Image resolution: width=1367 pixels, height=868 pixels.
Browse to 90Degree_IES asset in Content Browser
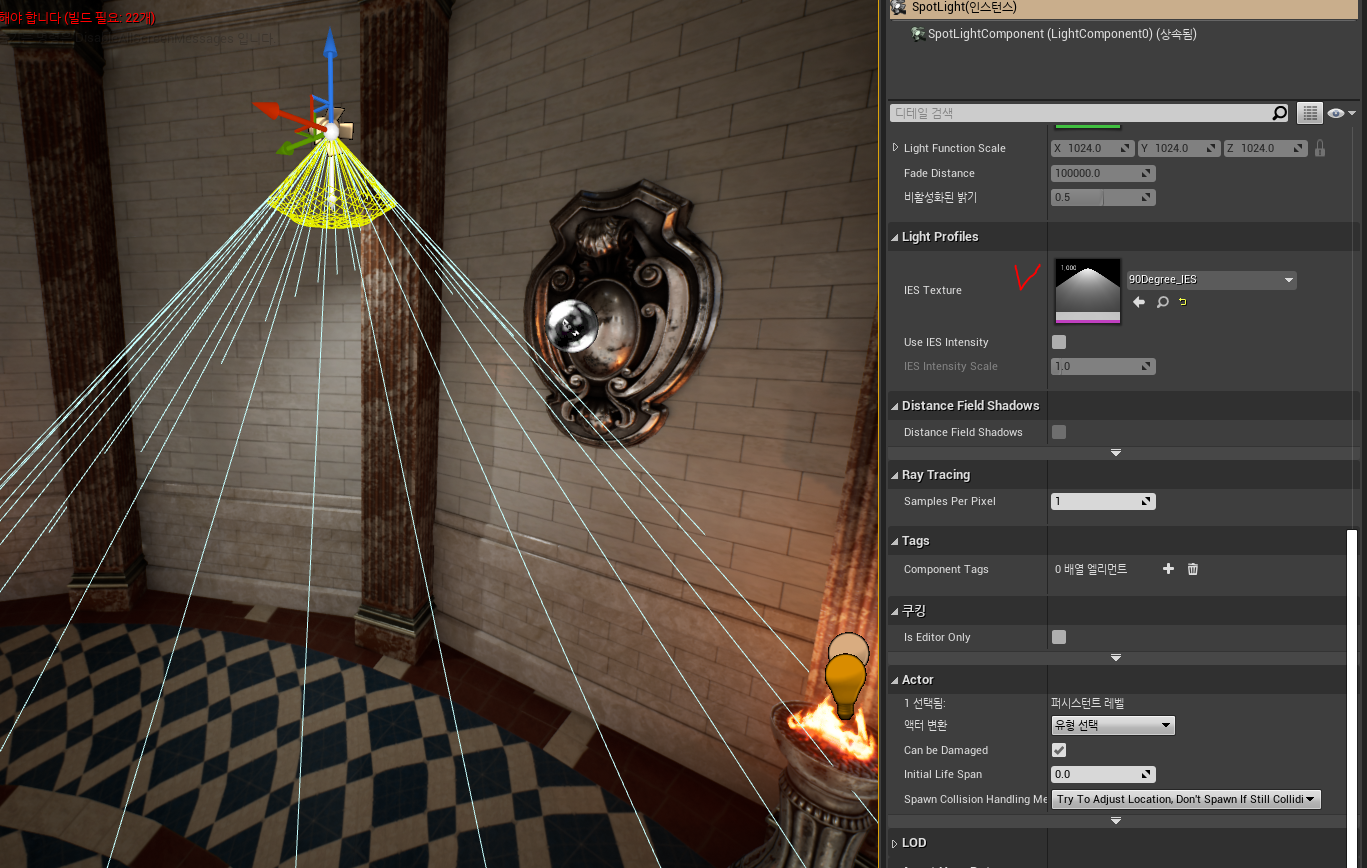point(1162,302)
